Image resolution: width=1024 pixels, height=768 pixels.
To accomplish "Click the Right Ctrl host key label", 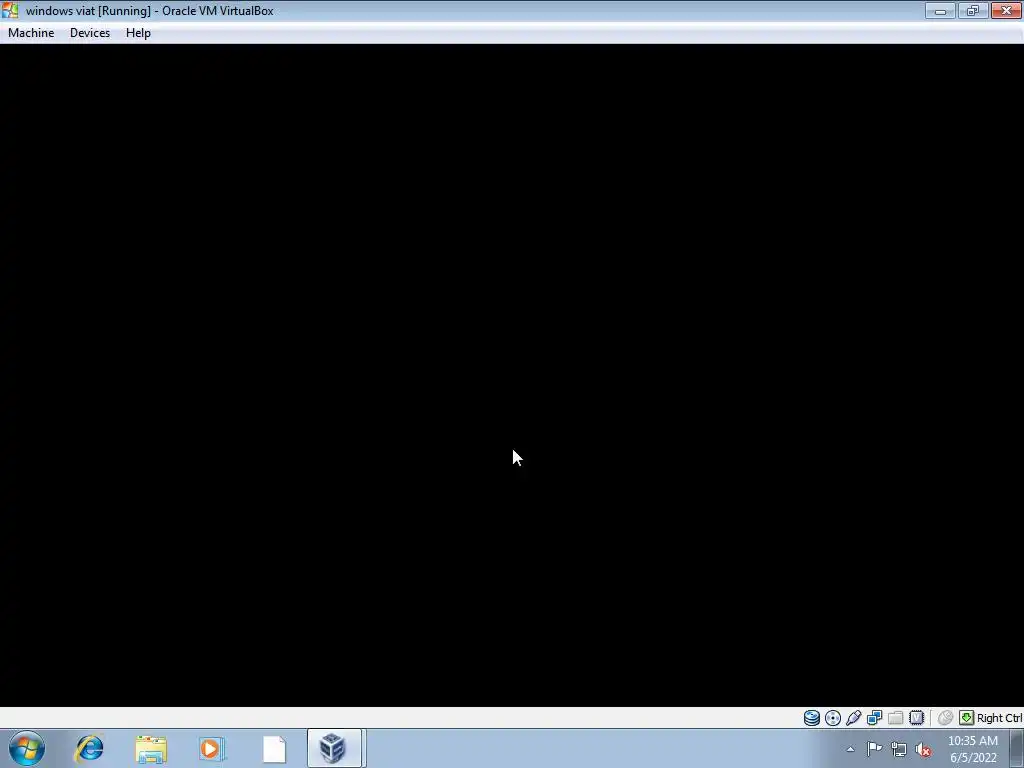I will coord(999,718).
